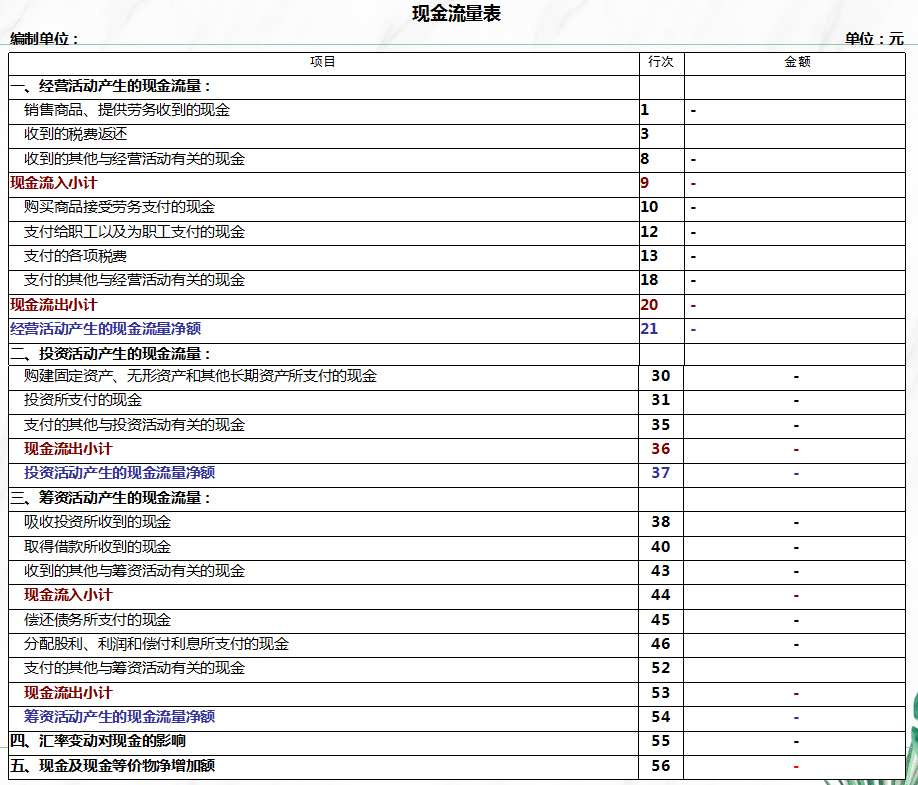
Task: Select 经营活动产生的现金流量净额 blue label
Action: [105, 329]
